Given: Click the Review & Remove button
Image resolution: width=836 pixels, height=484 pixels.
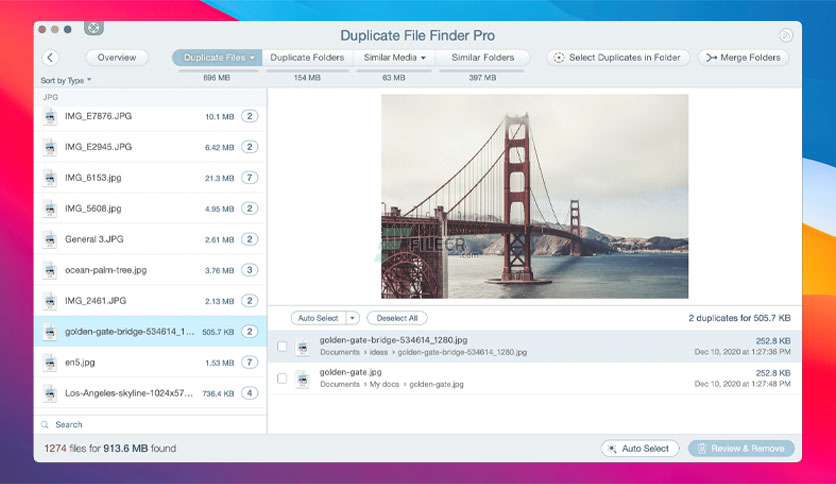Looking at the screenshot, I should (741, 449).
